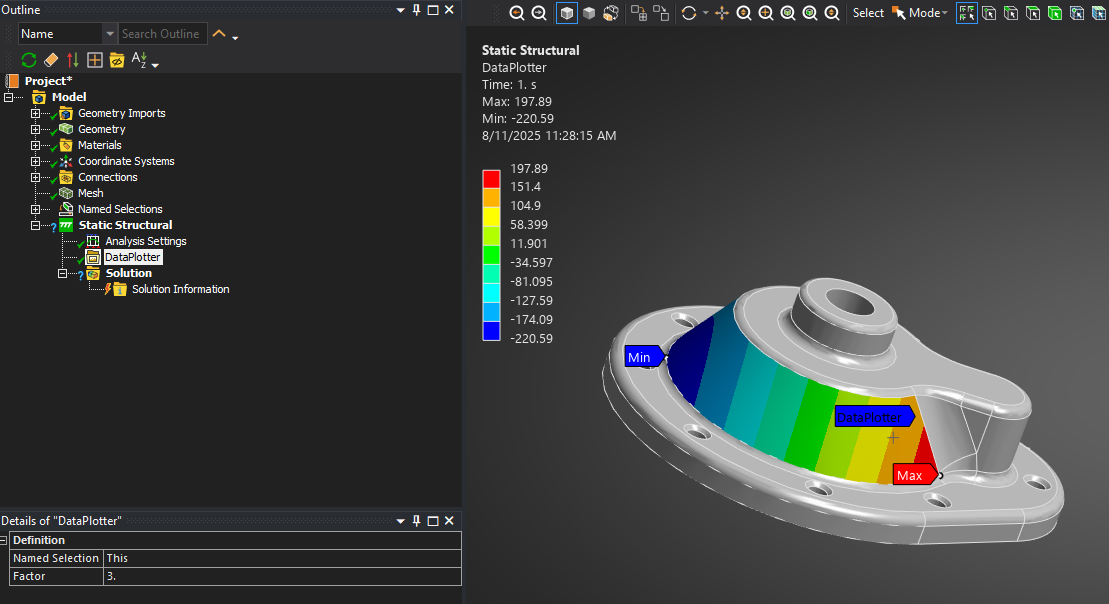Toggle the box select mode button
The width and height of the screenshot is (1109, 604).
[x=967, y=13]
